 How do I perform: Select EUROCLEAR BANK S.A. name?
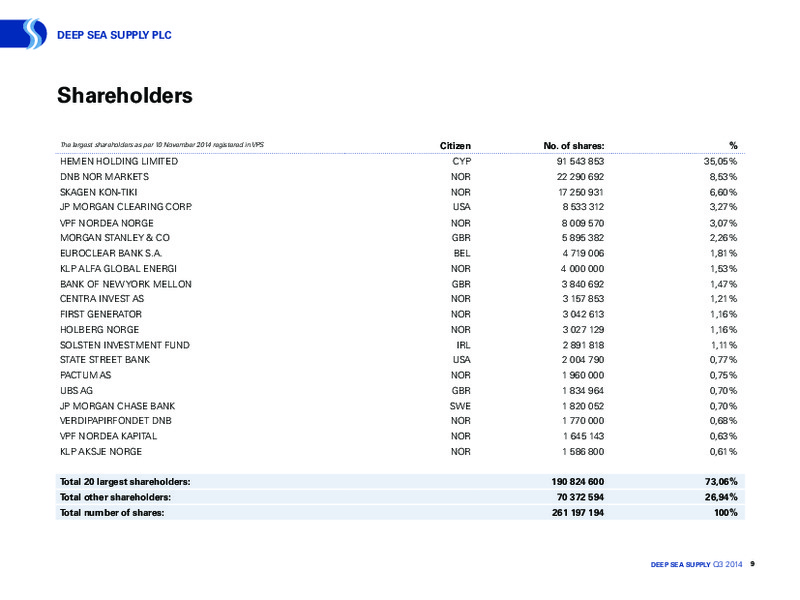click(111, 253)
